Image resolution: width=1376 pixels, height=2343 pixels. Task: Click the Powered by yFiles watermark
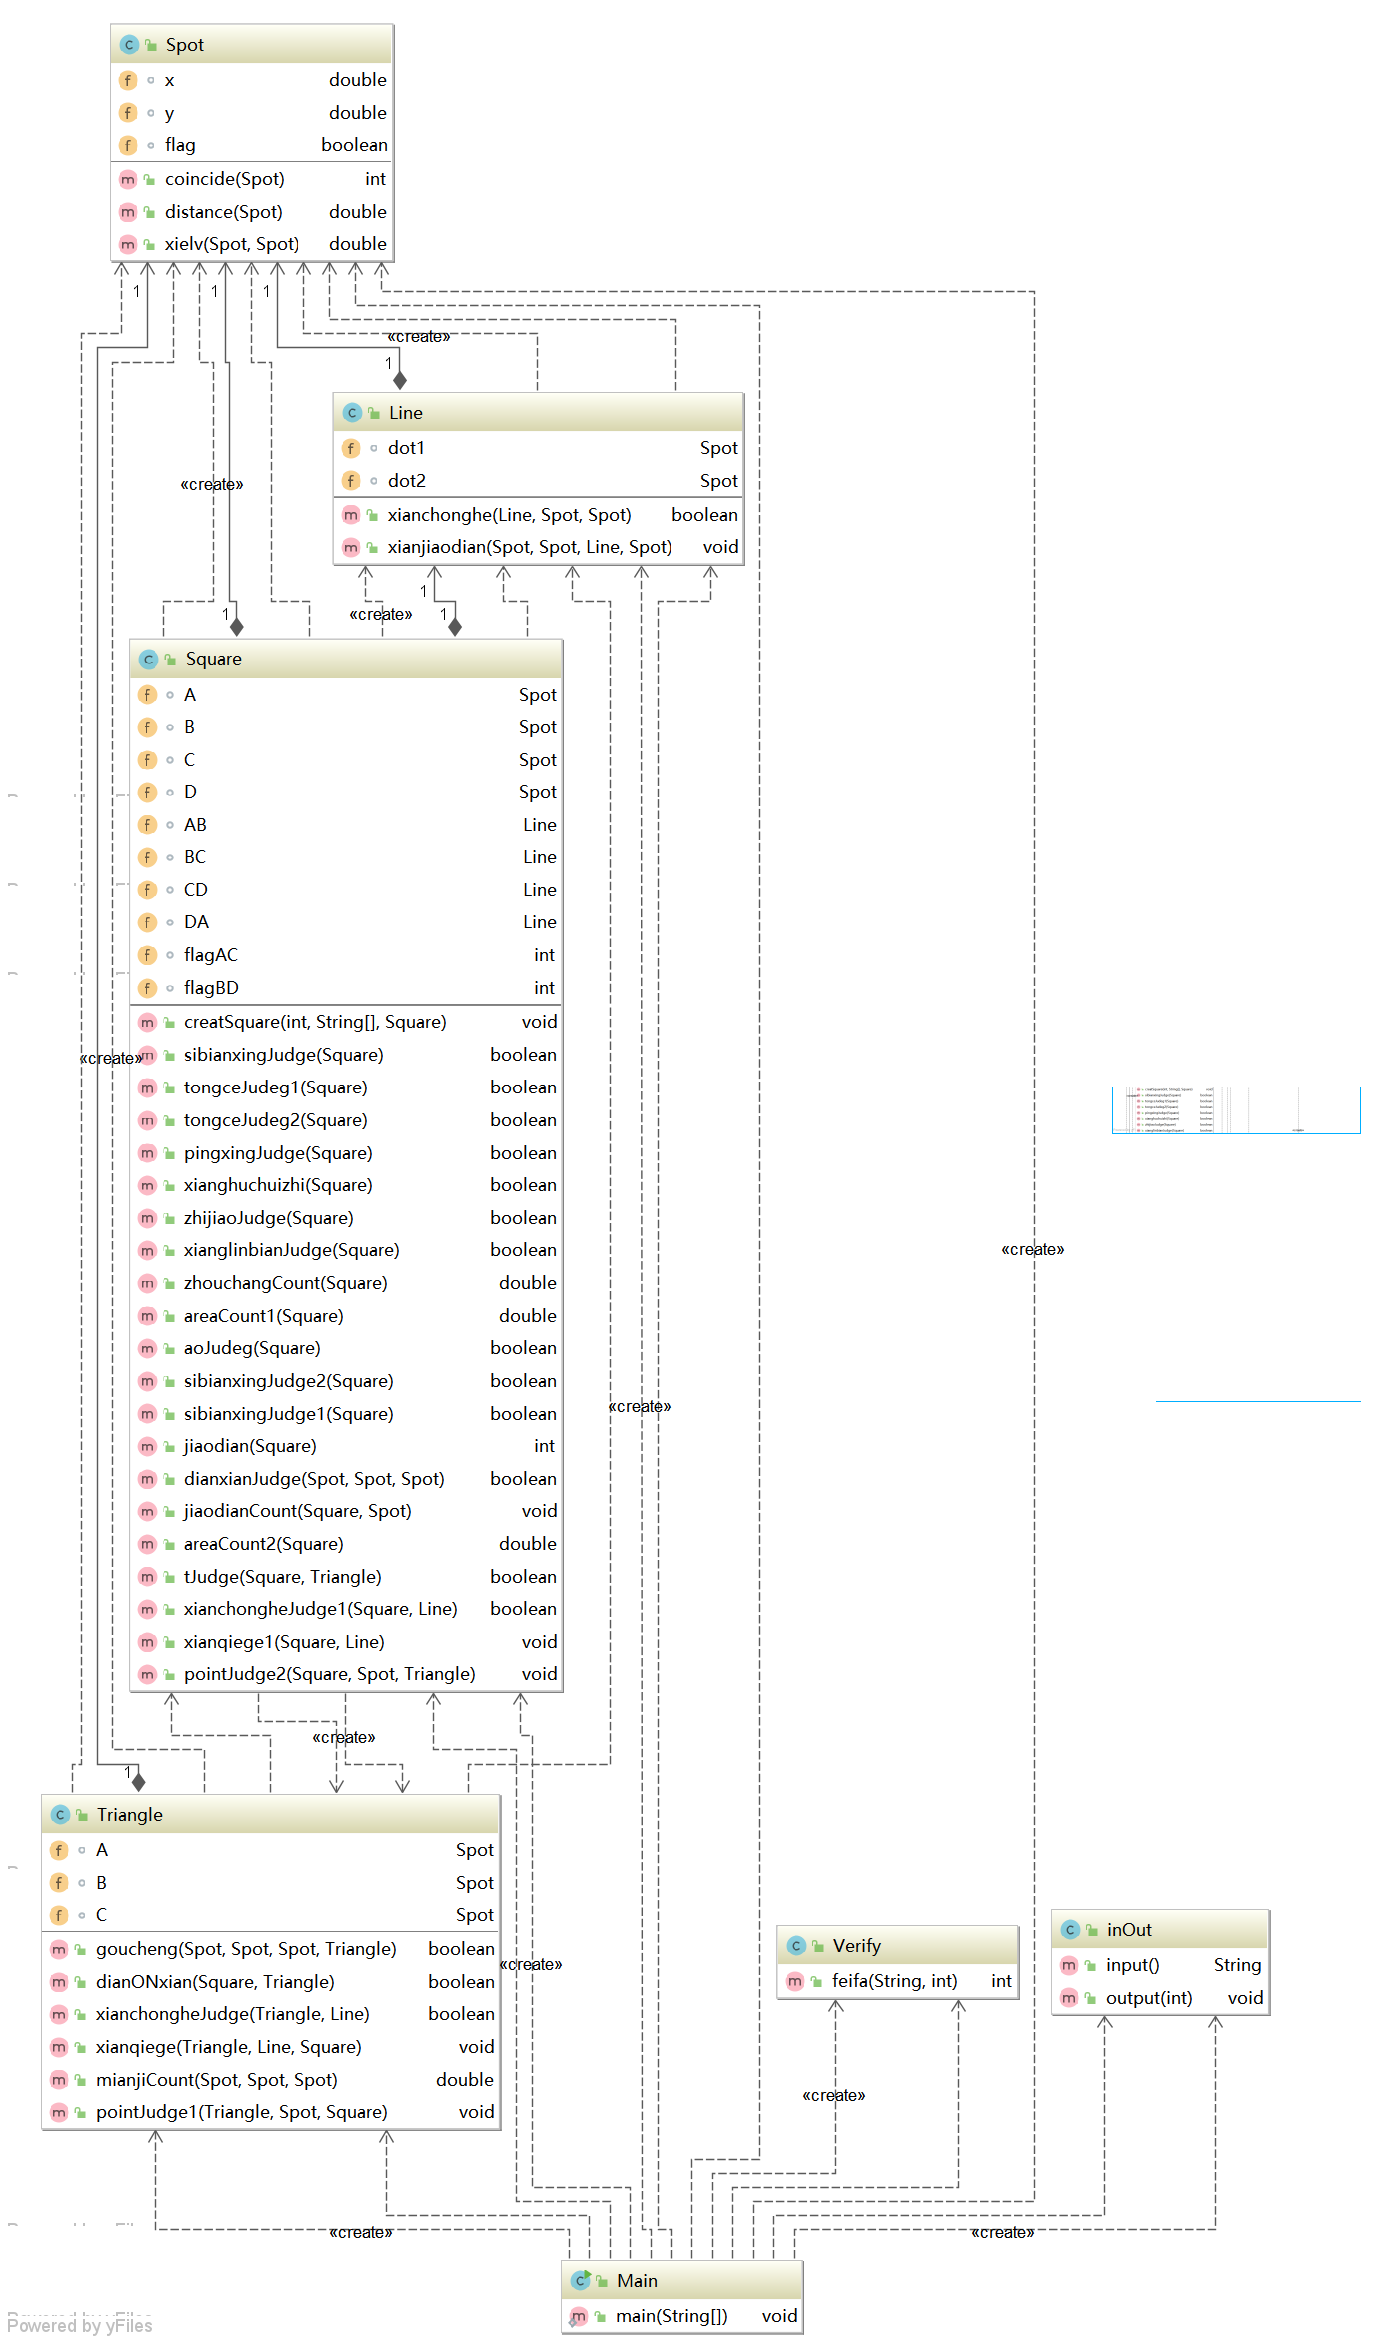point(80,2325)
